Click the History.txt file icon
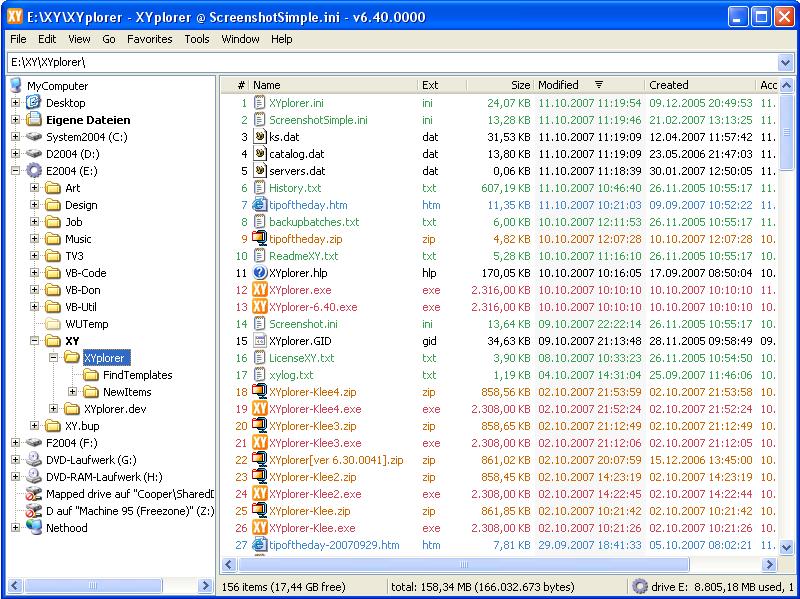The width and height of the screenshot is (800, 599). pyautogui.click(x=260, y=188)
